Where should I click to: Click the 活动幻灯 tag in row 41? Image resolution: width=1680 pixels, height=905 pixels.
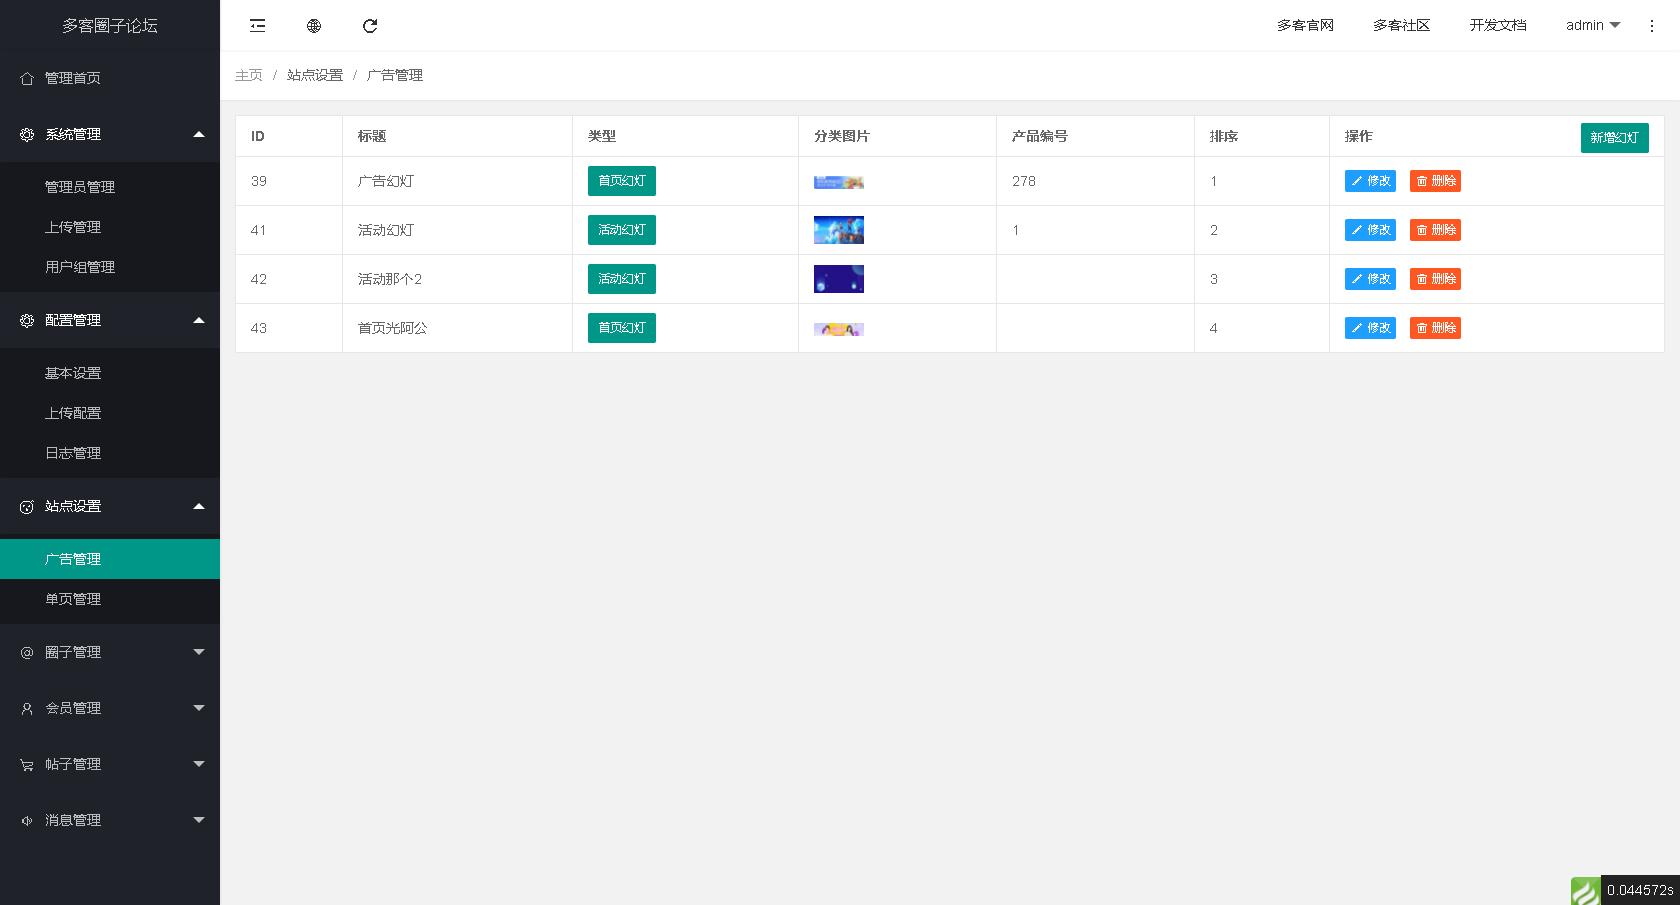coord(622,230)
